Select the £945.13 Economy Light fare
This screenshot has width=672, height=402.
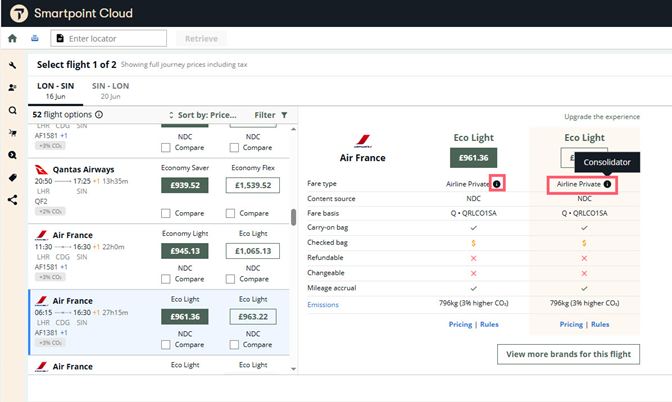click(x=185, y=251)
